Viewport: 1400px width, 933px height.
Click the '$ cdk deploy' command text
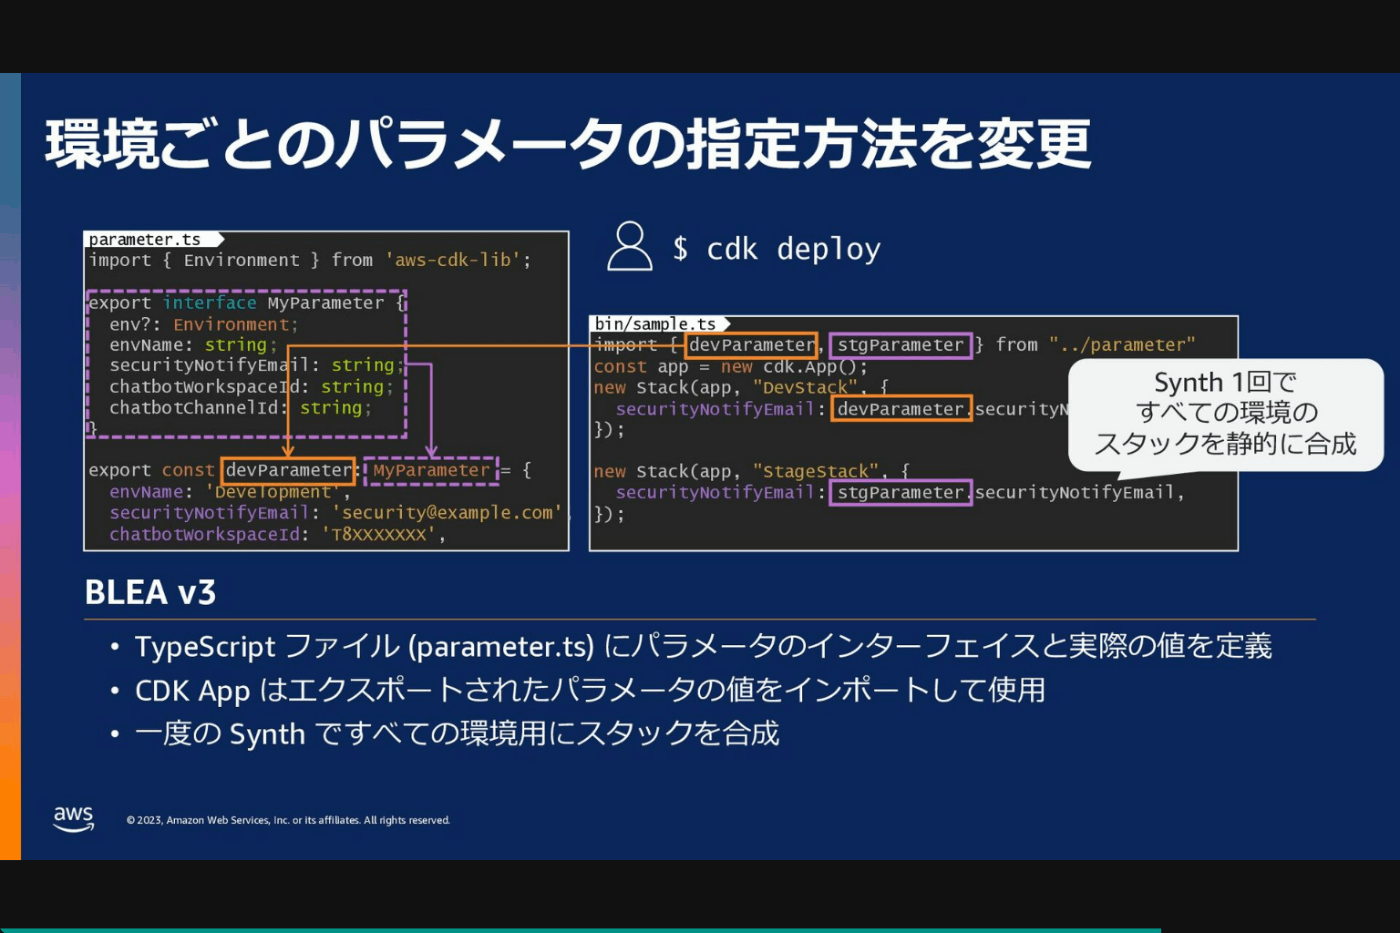(x=777, y=248)
